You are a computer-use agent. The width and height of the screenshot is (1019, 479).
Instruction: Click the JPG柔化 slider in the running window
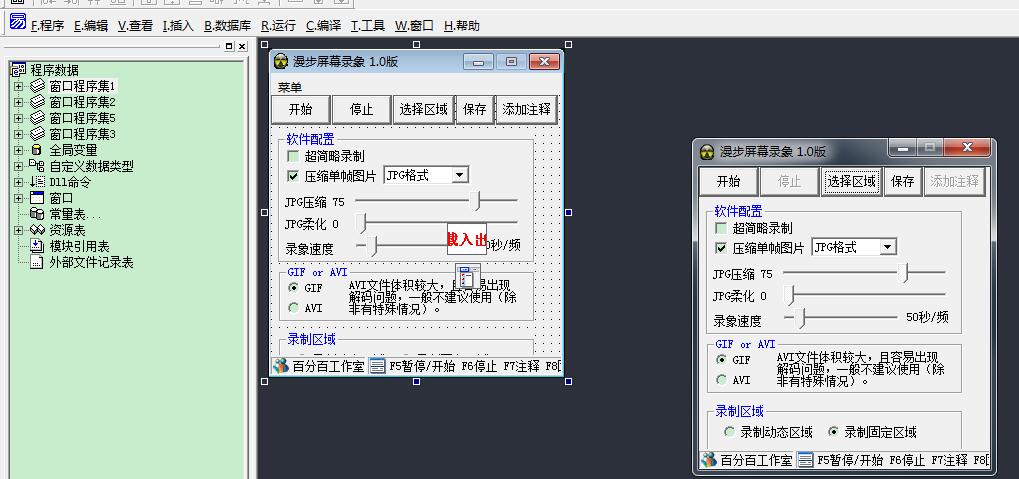tap(864, 295)
